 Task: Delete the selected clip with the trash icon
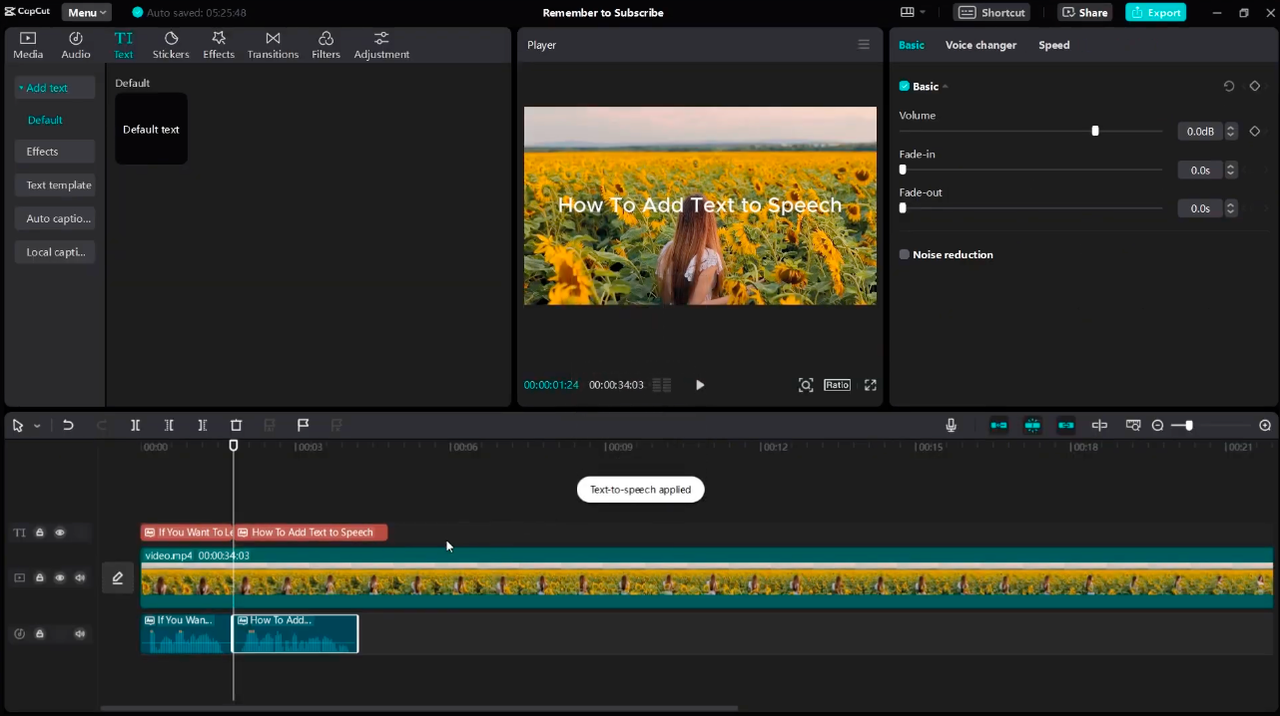(236, 425)
